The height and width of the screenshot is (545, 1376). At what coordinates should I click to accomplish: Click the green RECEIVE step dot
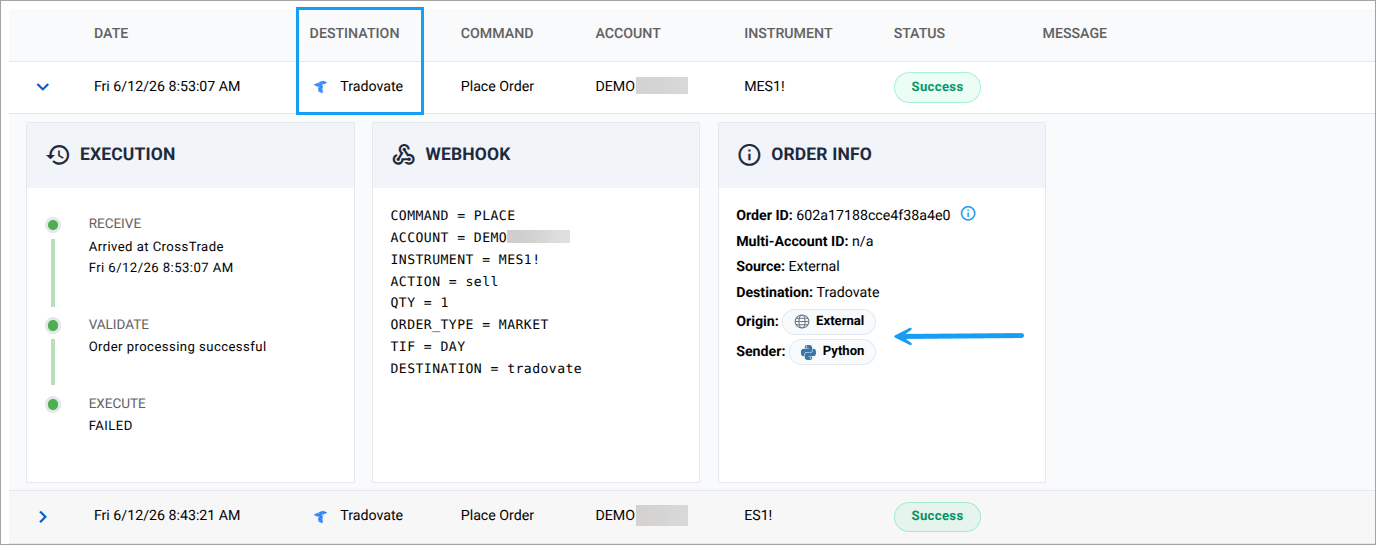point(53,224)
